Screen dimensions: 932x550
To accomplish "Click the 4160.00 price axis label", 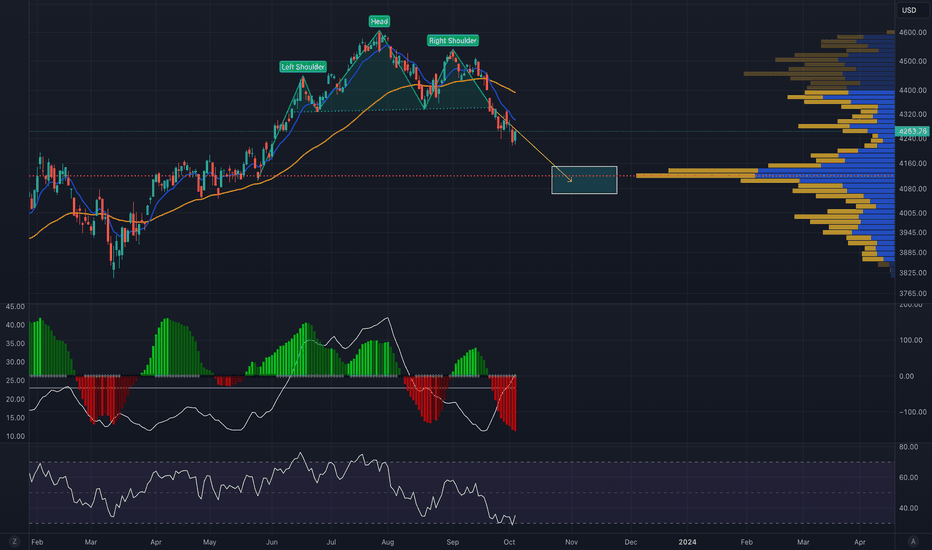I will point(912,164).
